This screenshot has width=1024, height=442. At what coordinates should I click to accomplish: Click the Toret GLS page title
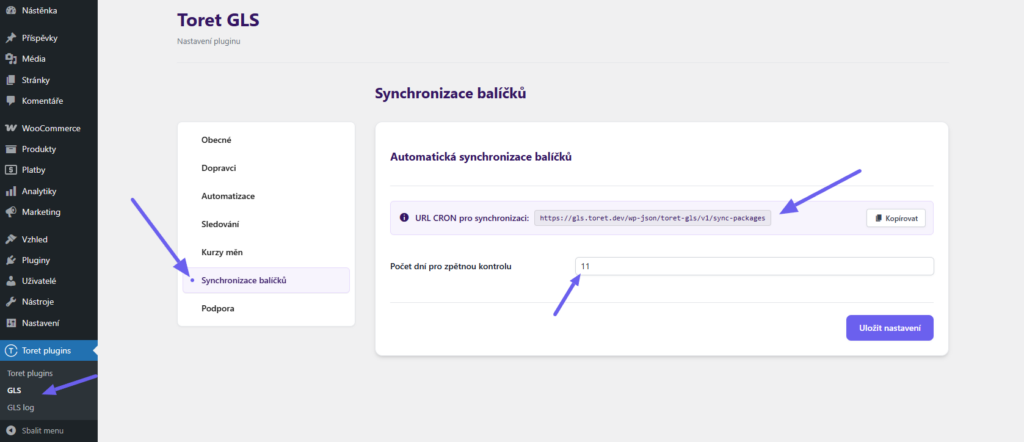218,20
